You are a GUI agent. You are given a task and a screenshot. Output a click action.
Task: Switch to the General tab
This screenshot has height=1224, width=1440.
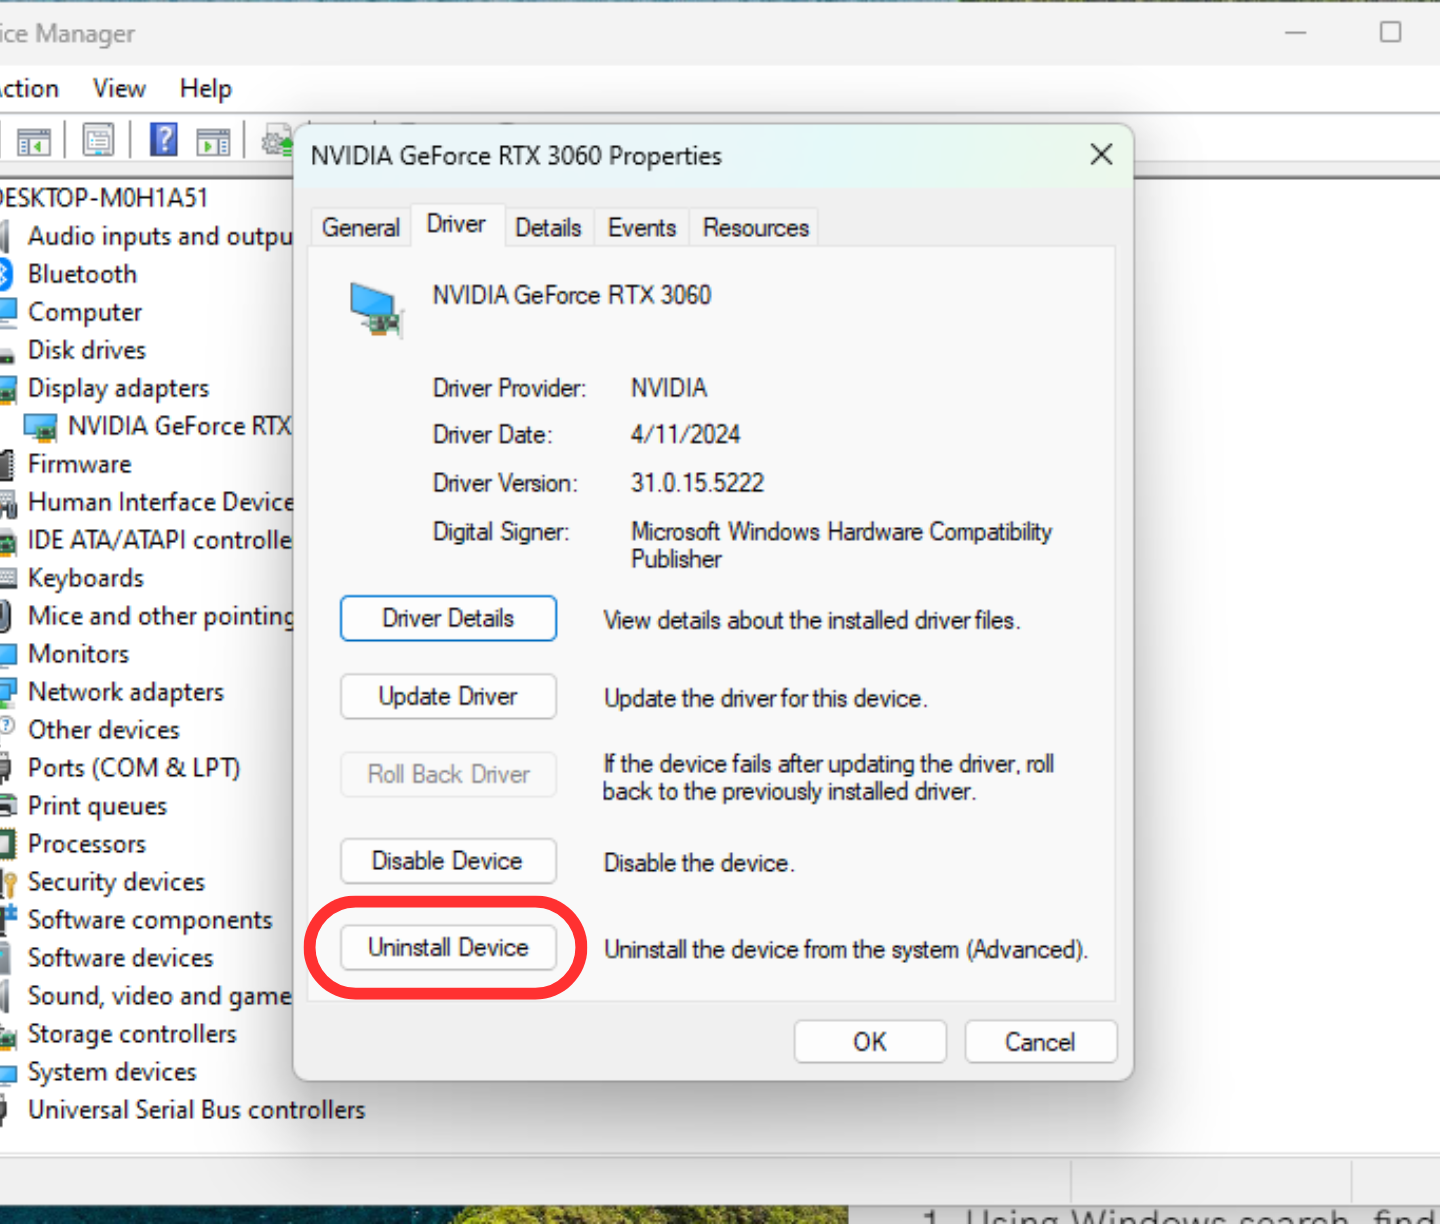361,228
